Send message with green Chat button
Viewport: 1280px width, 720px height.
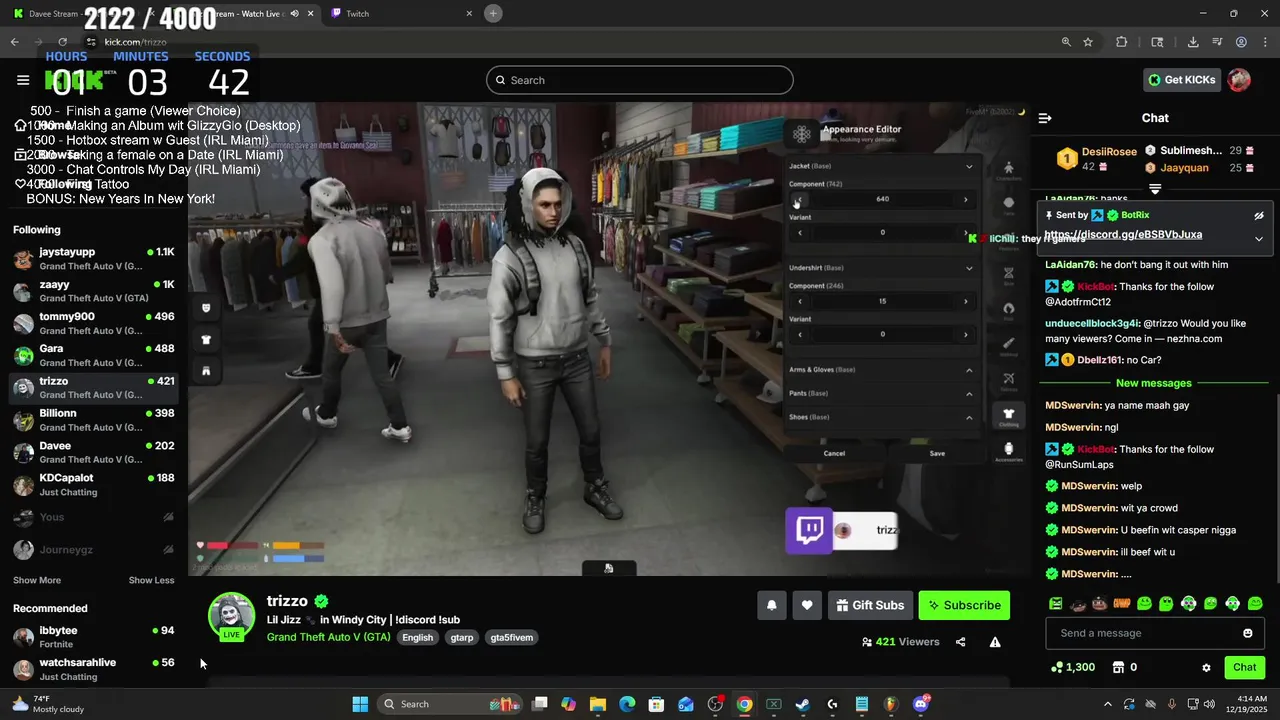click(1244, 667)
